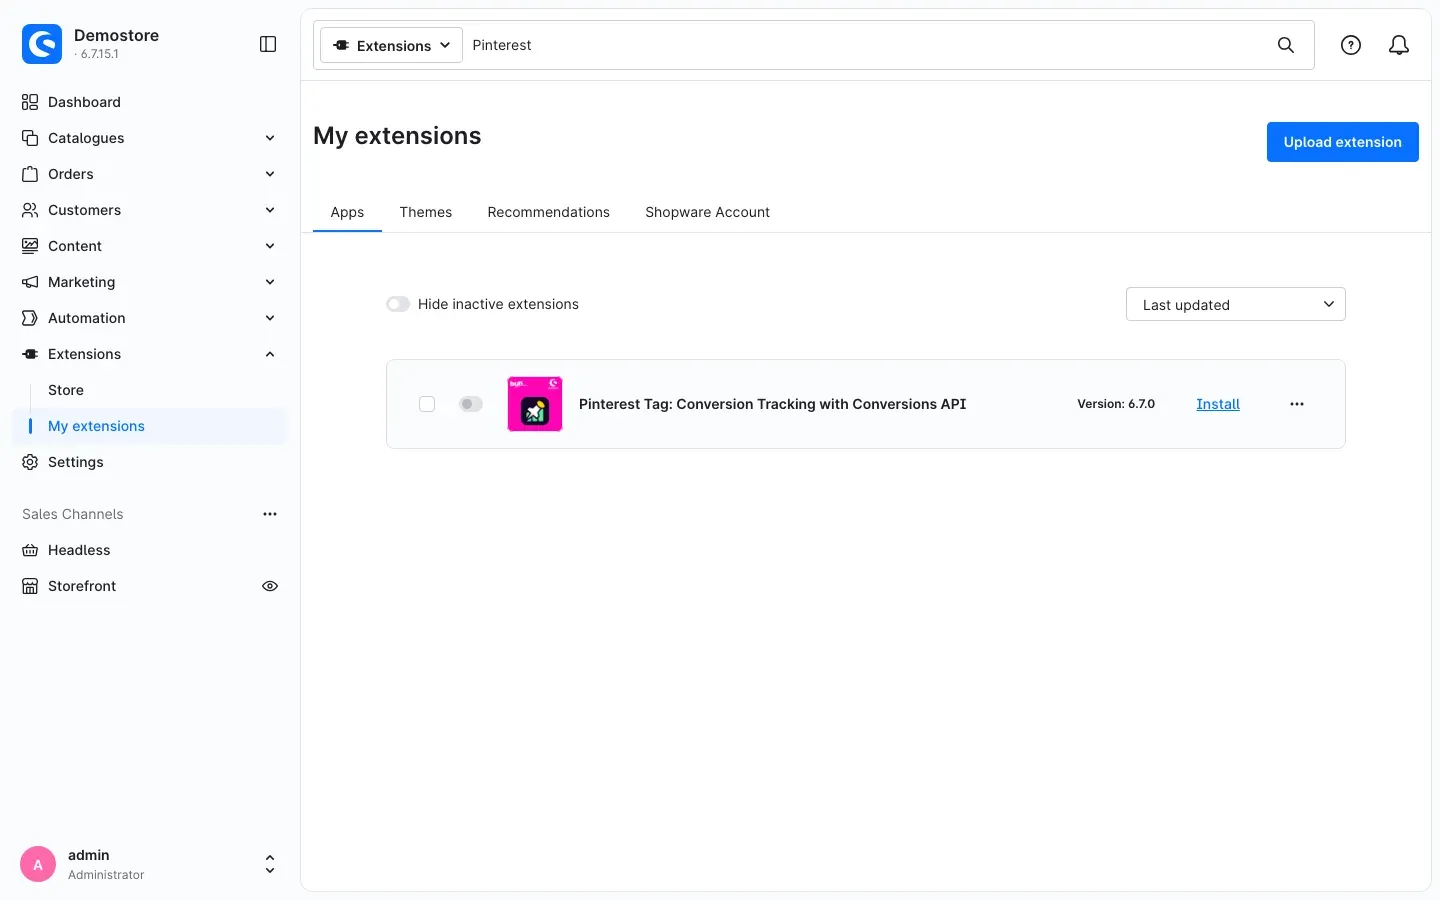Click the Storefront shop icon
Image resolution: width=1440 pixels, height=900 pixels.
(x=30, y=586)
